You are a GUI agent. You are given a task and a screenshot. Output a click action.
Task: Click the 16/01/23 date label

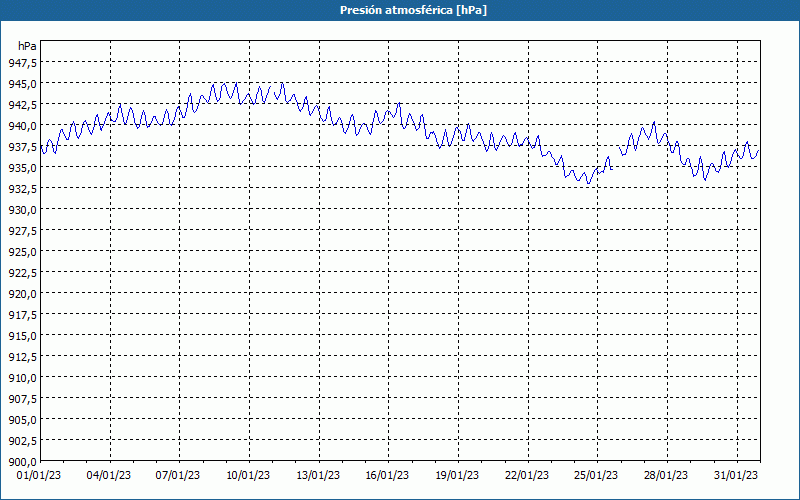click(x=387, y=475)
